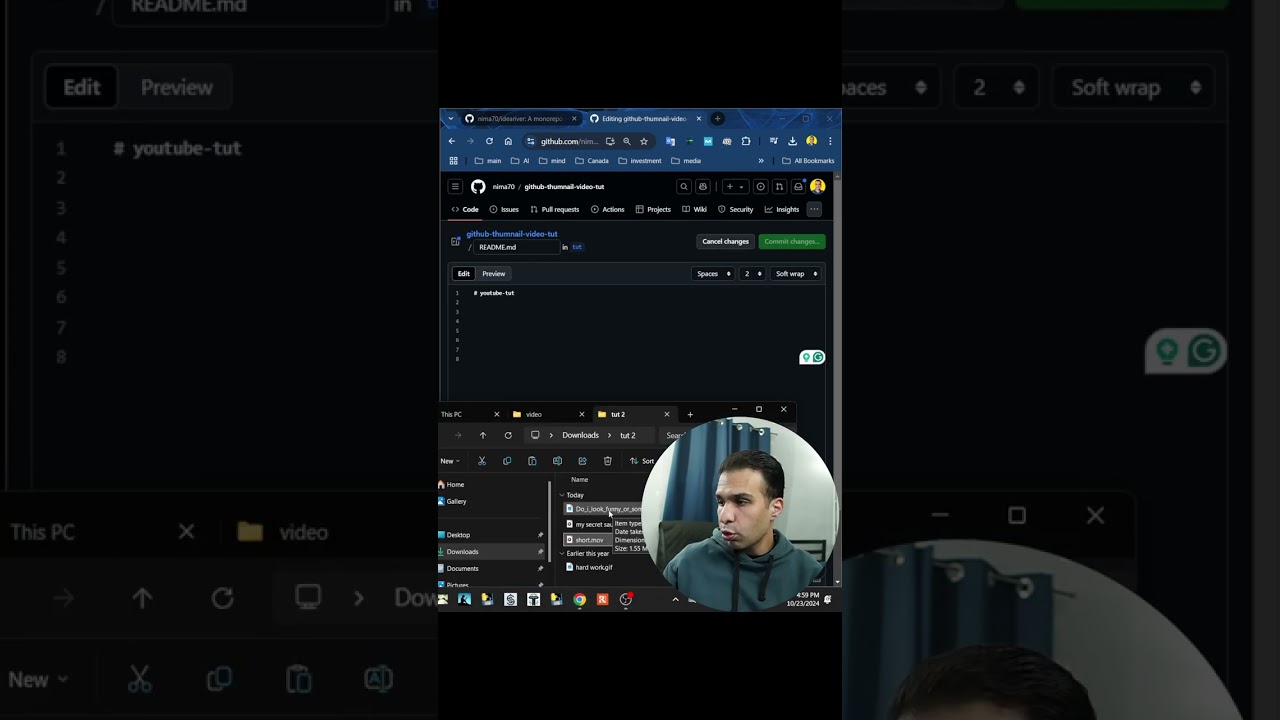Open OBS Studio icon in the taskbar
The image size is (1280, 720).
626,599
